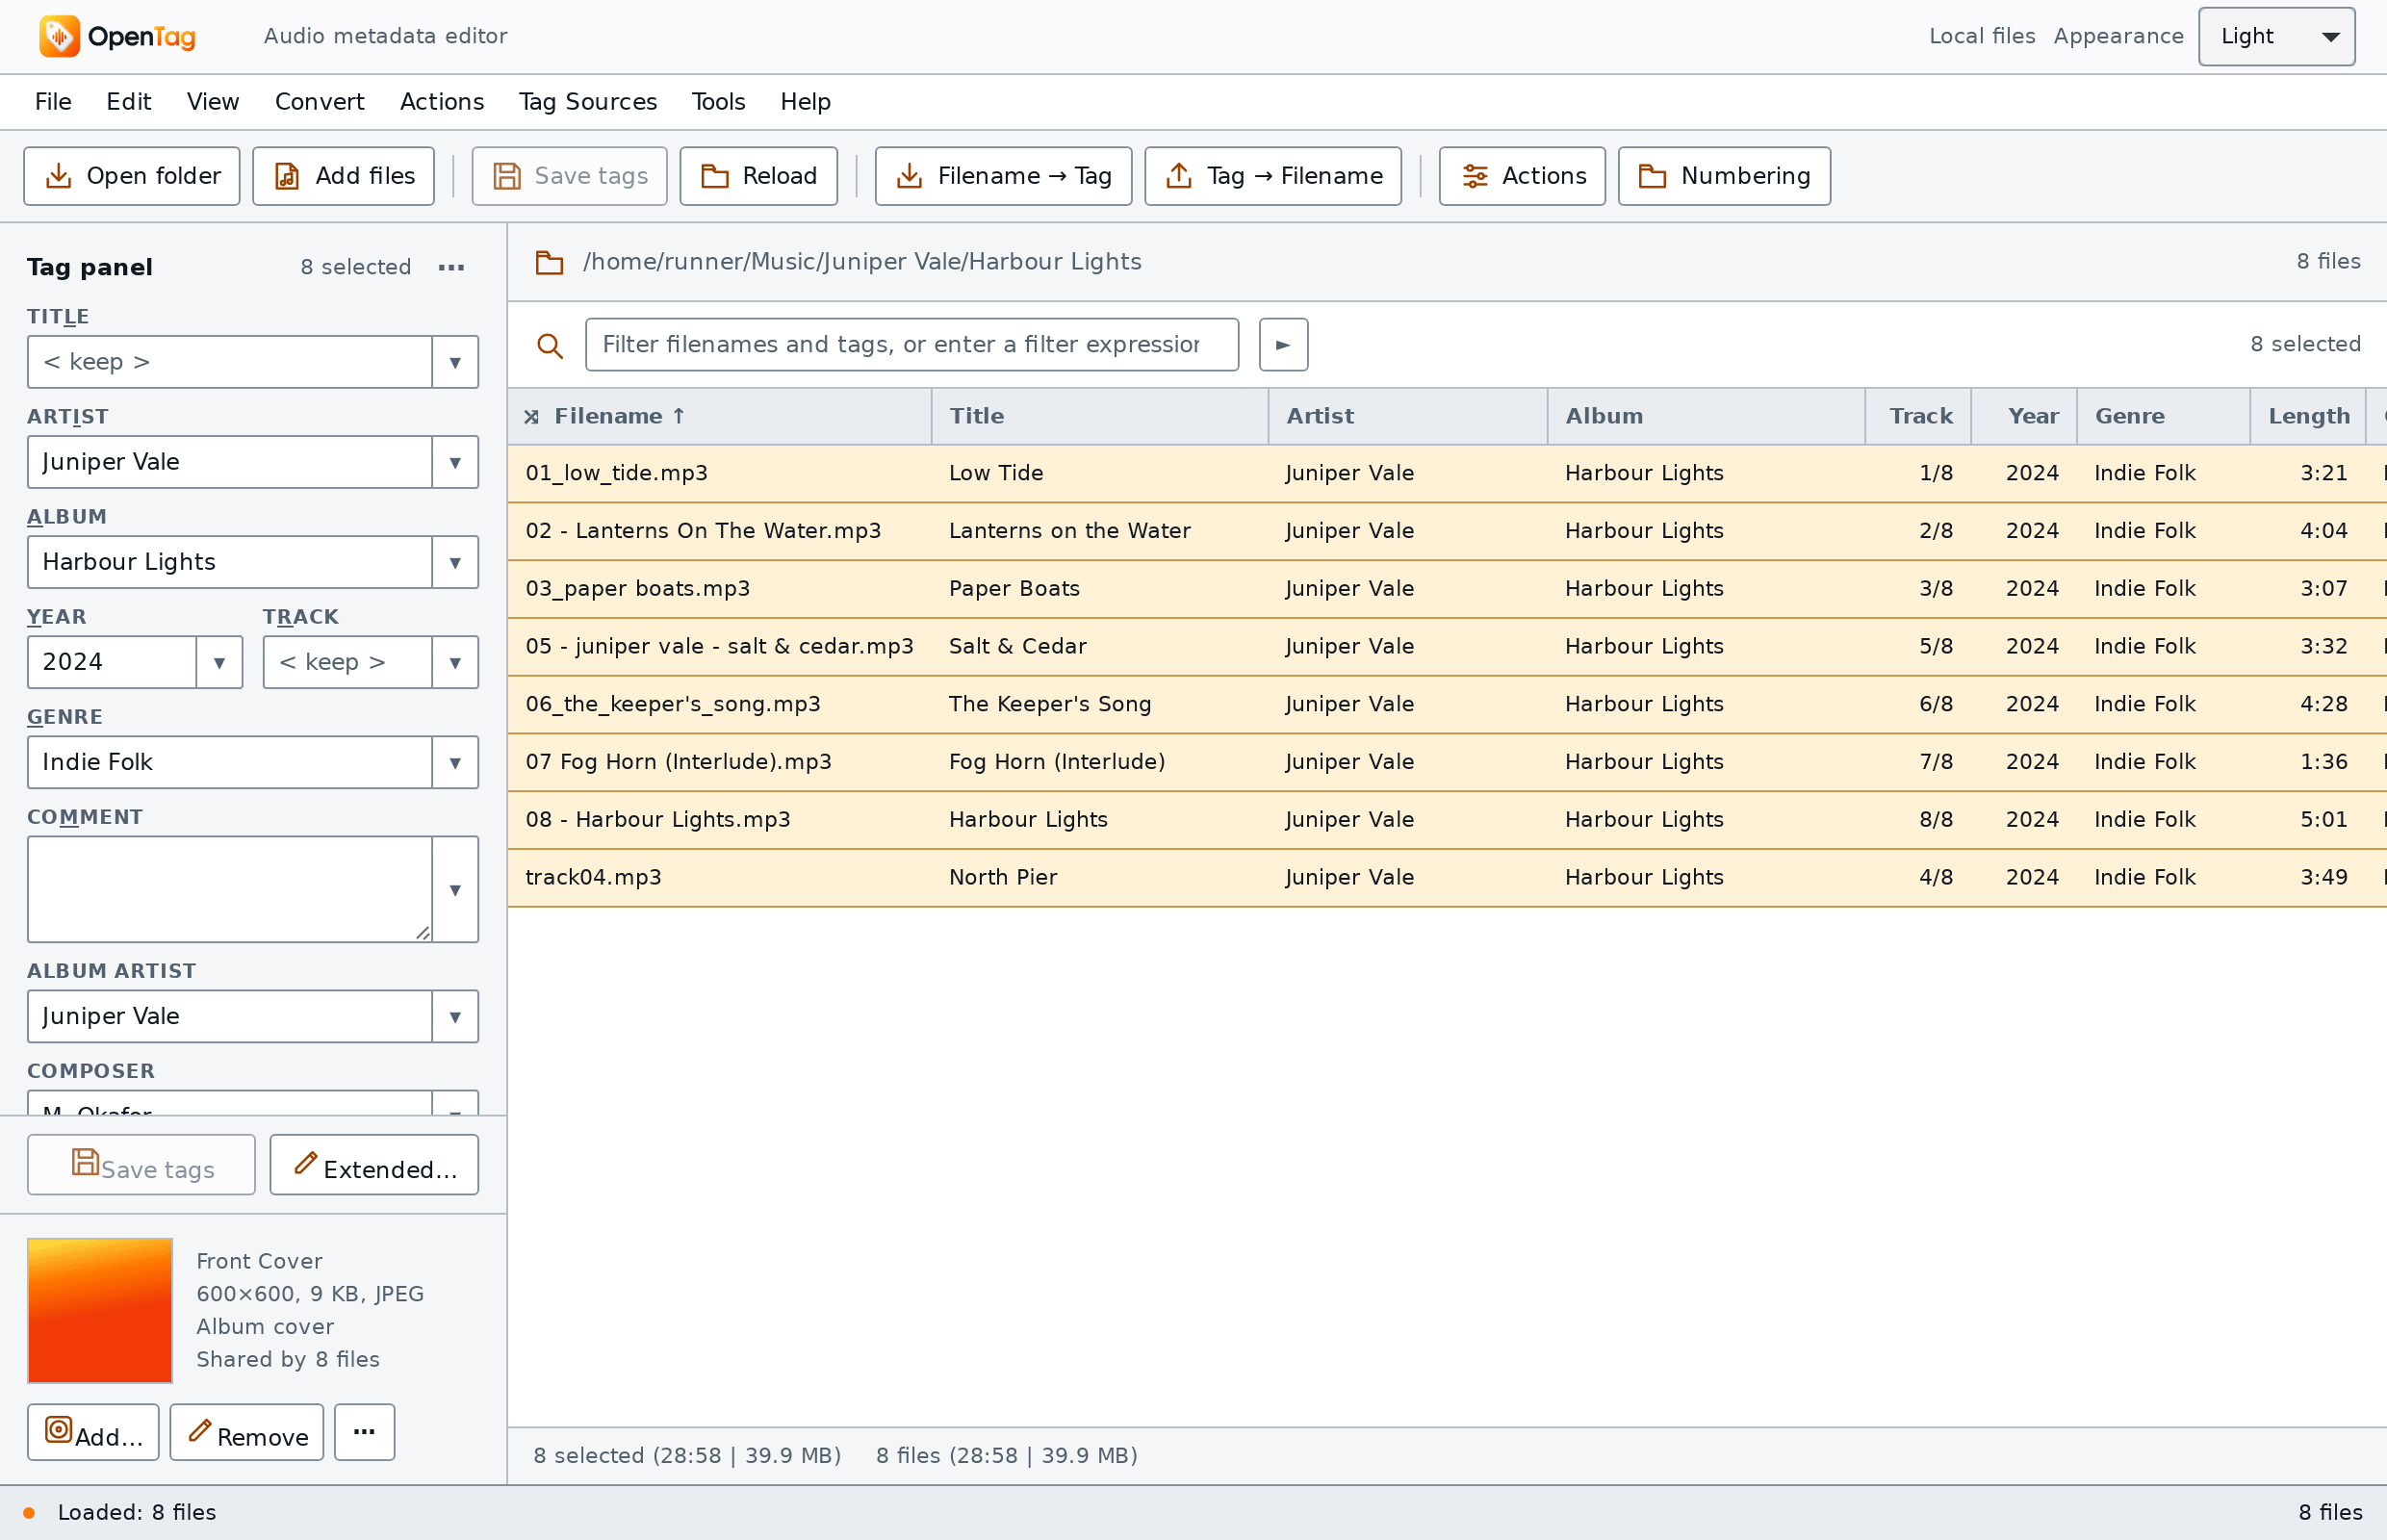Click the column reset icon beside Filename
Image resolution: width=2387 pixels, height=1540 pixels.
532,417
